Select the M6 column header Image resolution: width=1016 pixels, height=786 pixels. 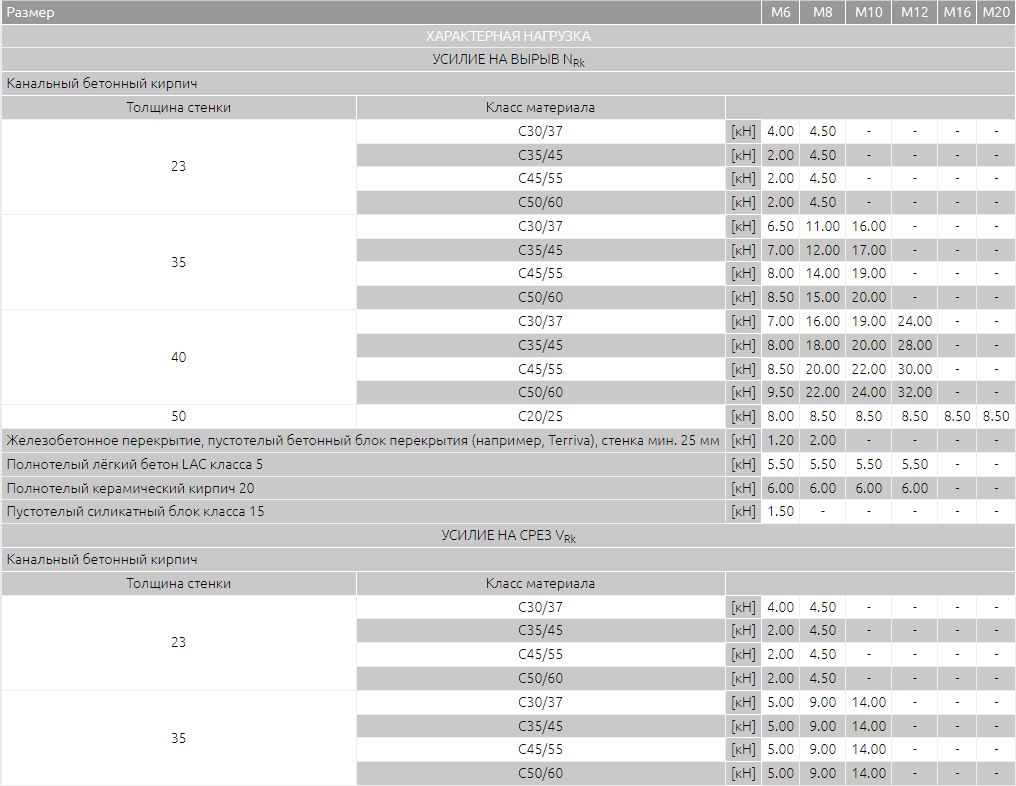pyautogui.click(x=780, y=12)
